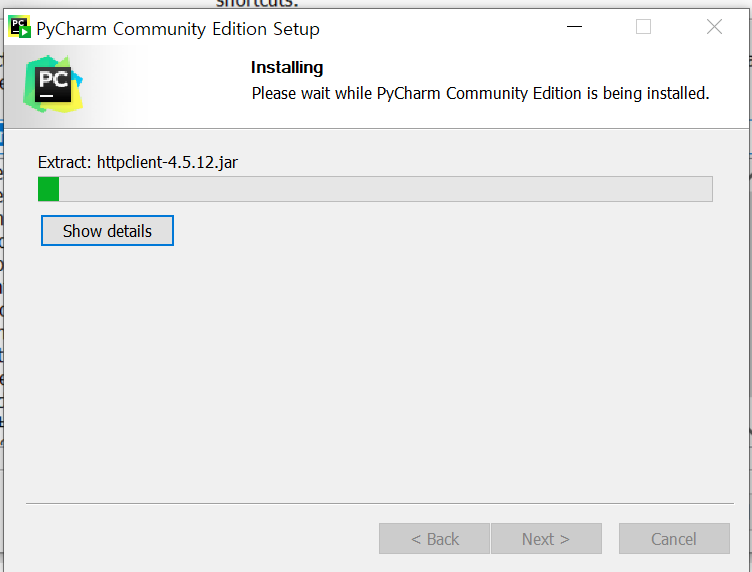Click the Show details button

pos(107,231)
